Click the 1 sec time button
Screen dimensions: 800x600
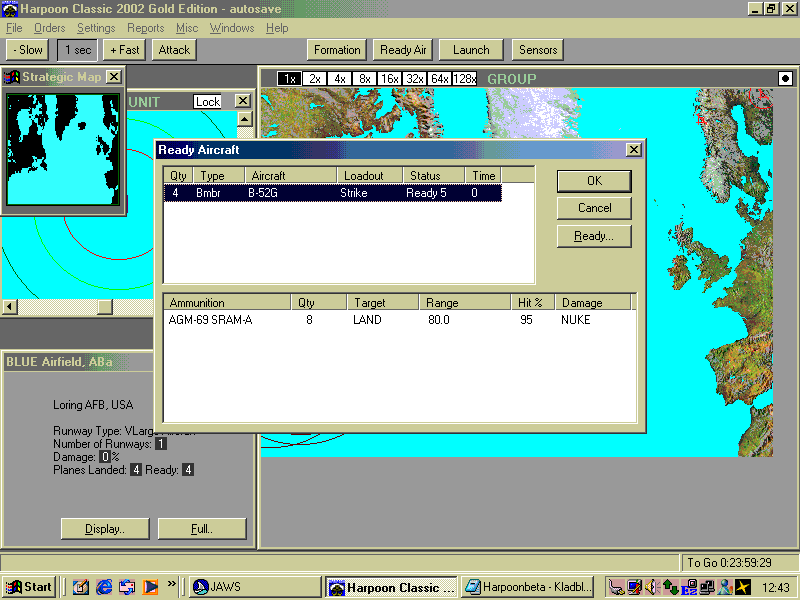point(78,50)
